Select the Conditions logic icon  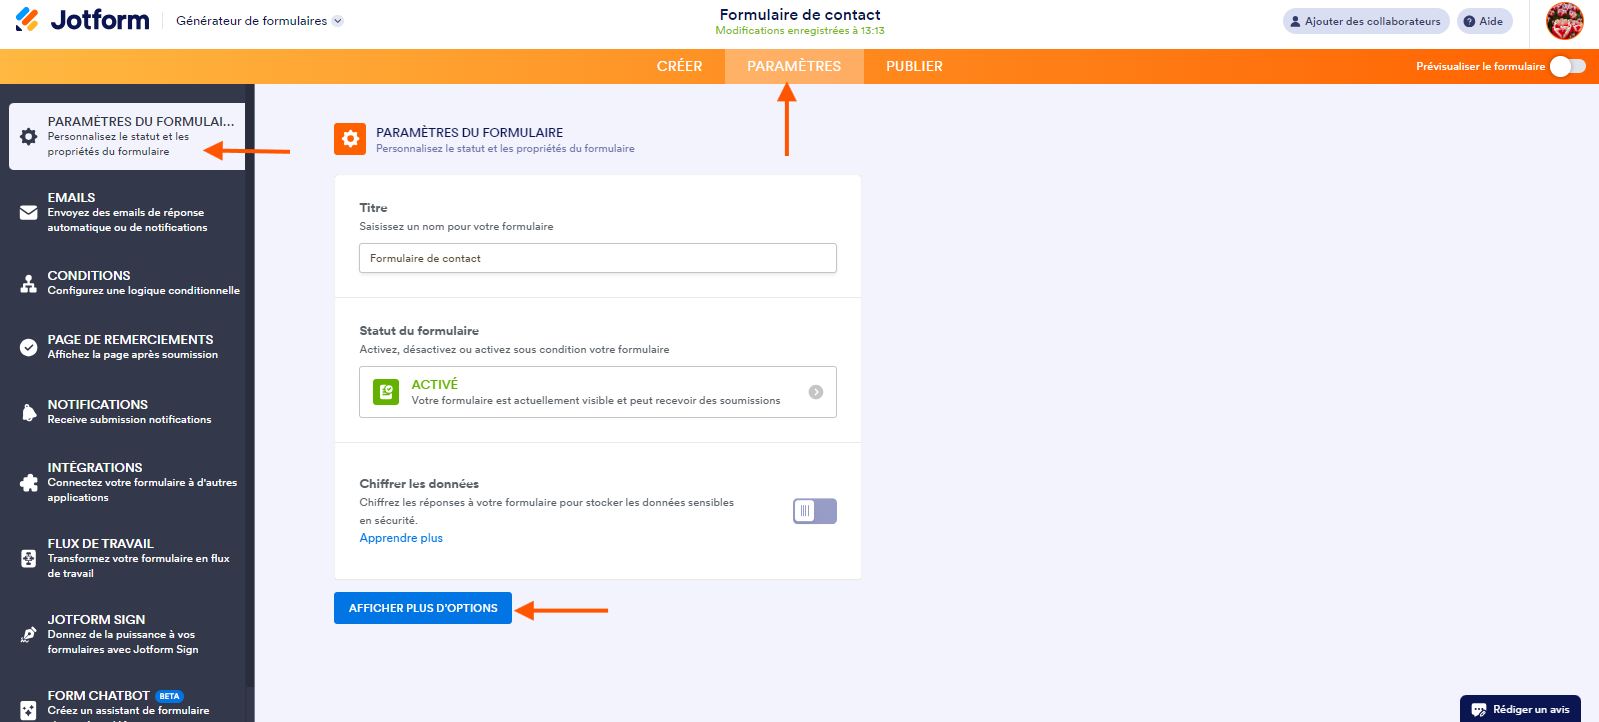[29, 284]
